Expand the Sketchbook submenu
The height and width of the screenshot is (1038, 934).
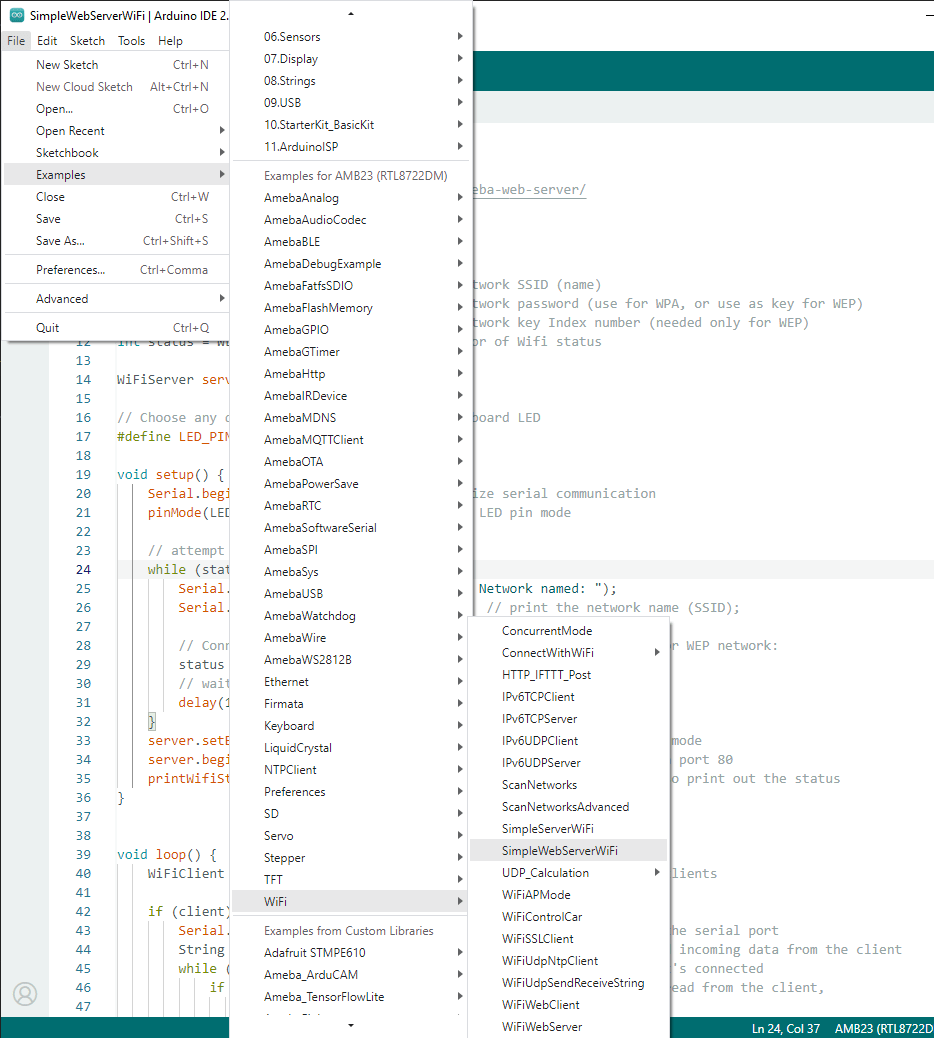click(67, 153)
